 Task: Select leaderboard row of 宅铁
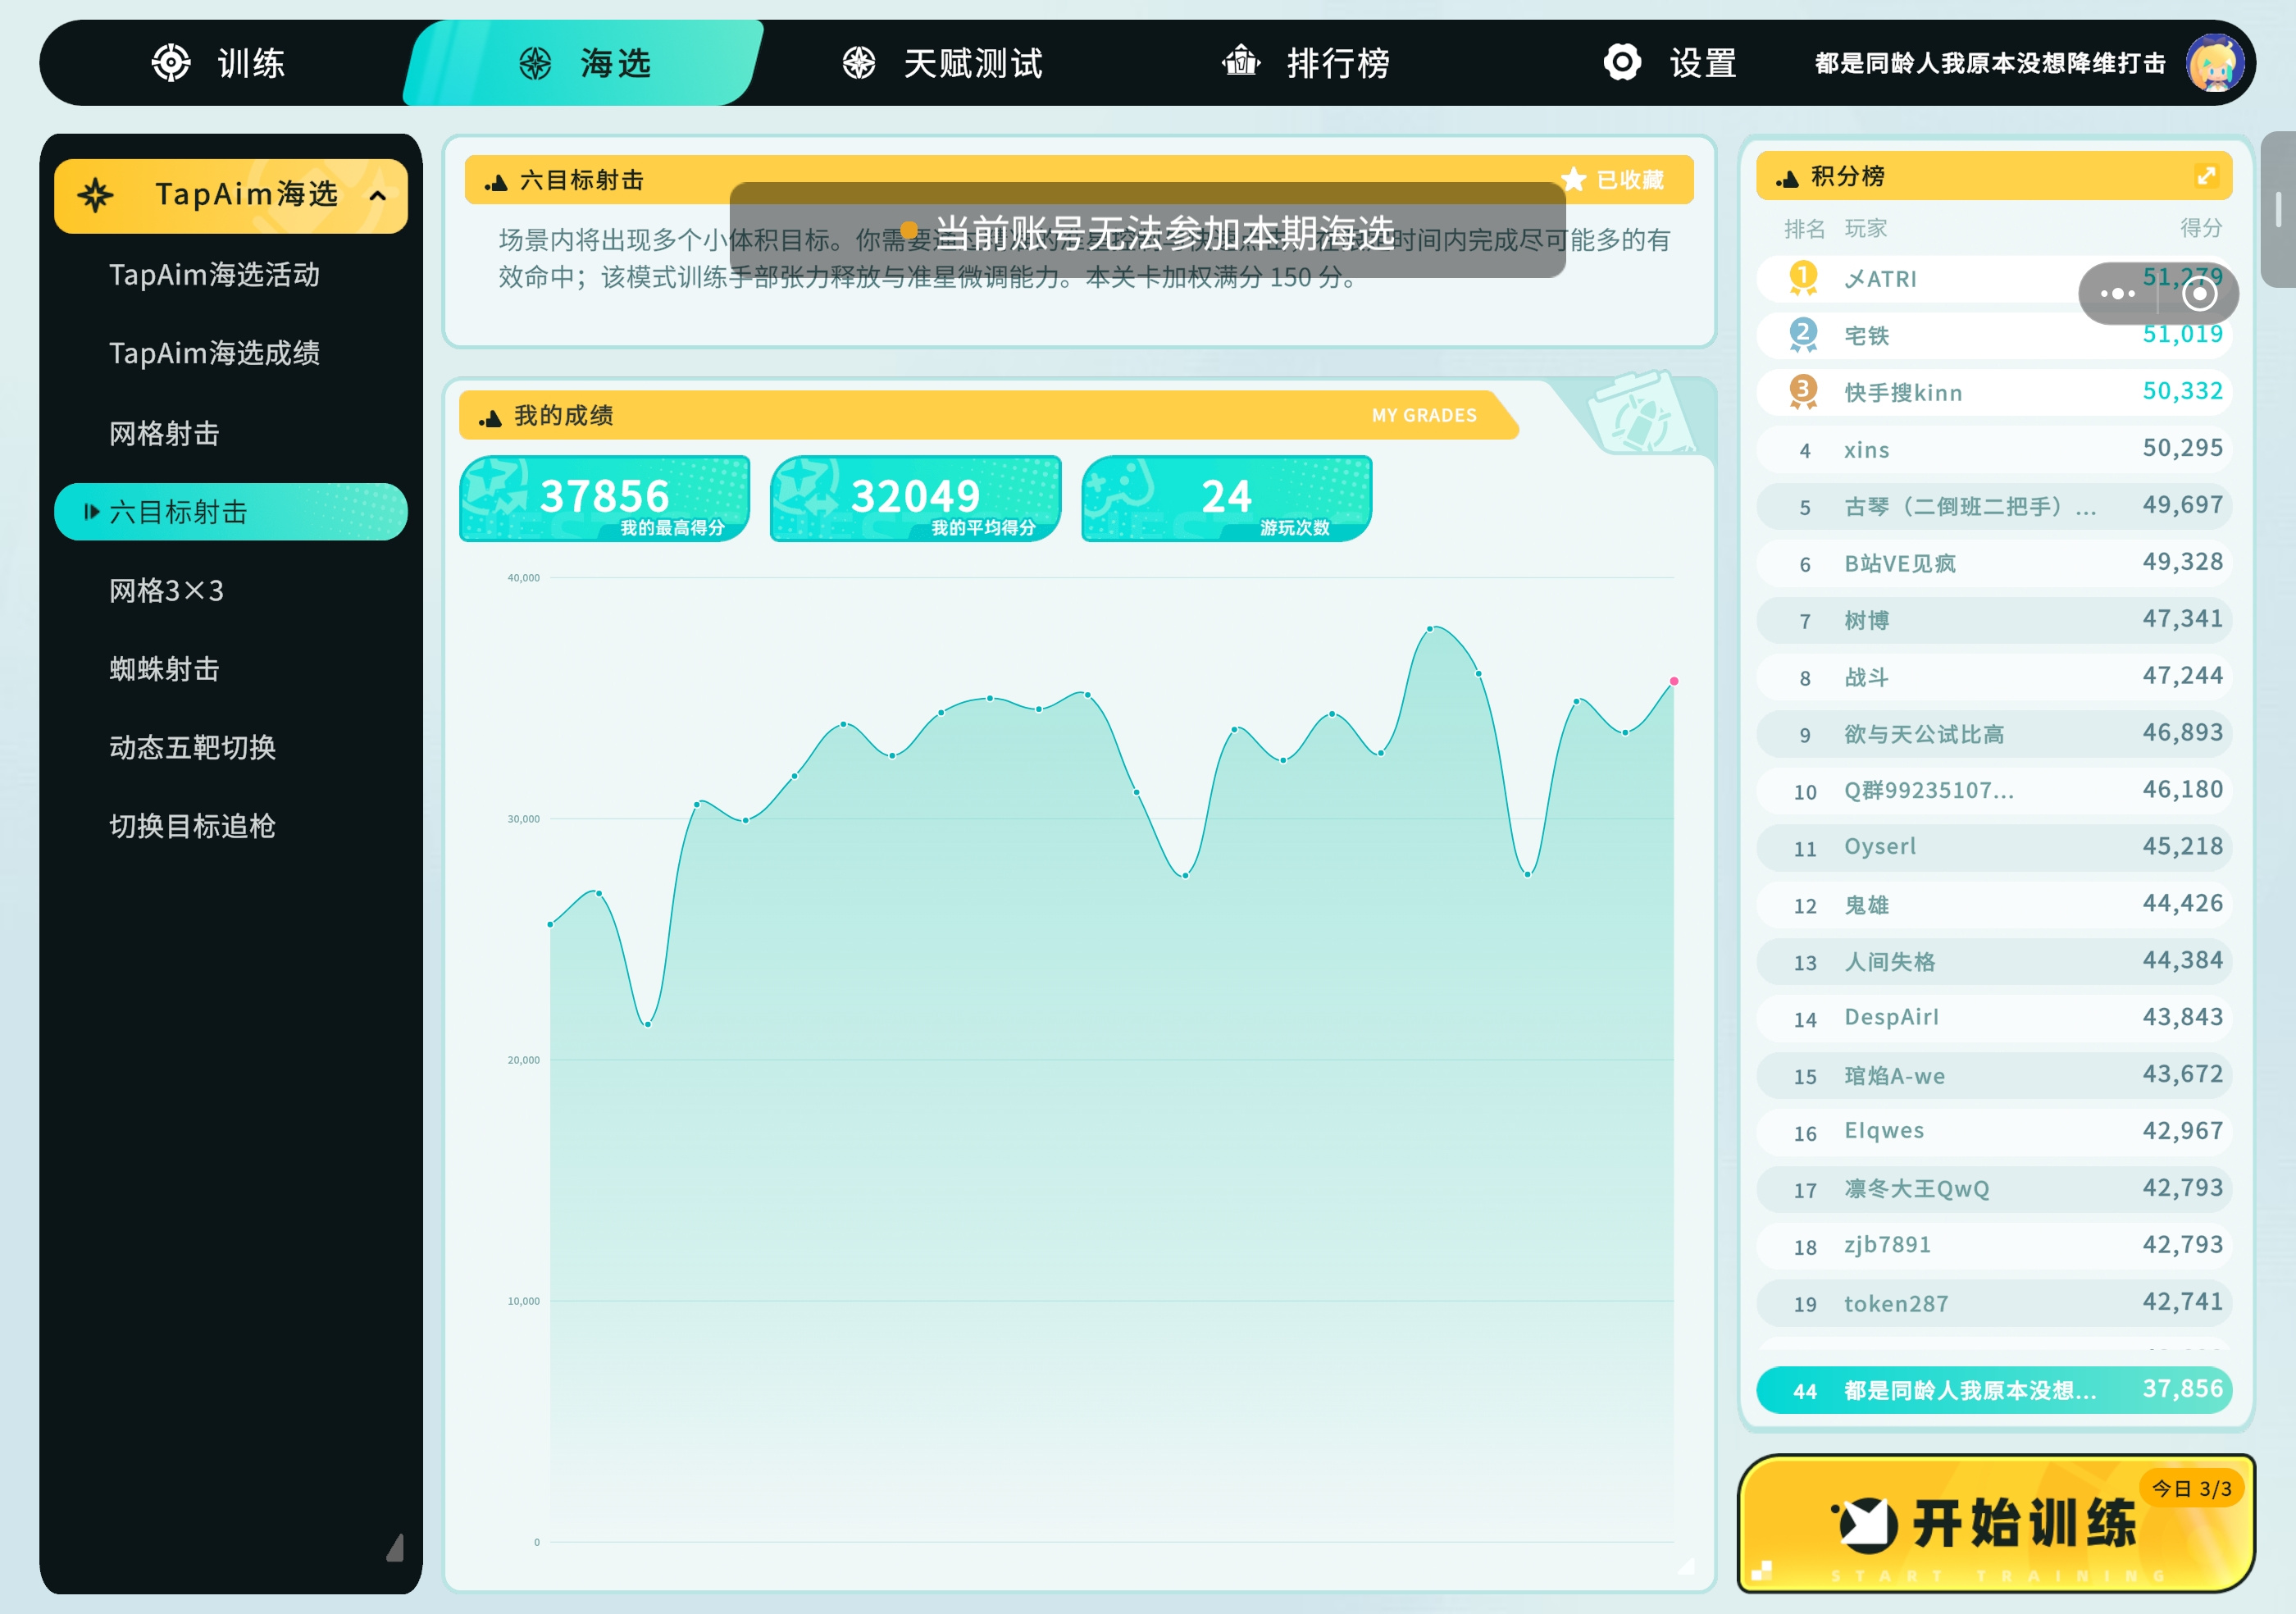[1994, 335]
